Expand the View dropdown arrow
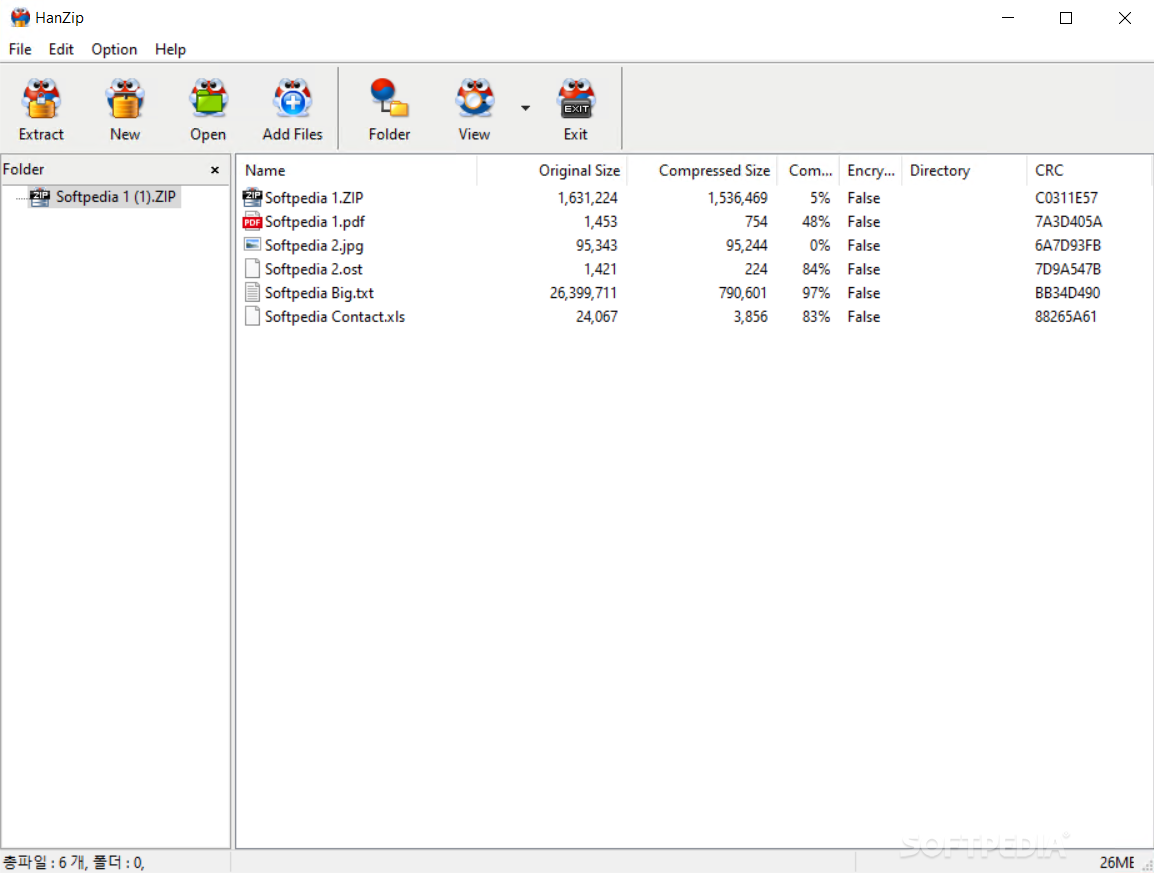 click(525, 108)
